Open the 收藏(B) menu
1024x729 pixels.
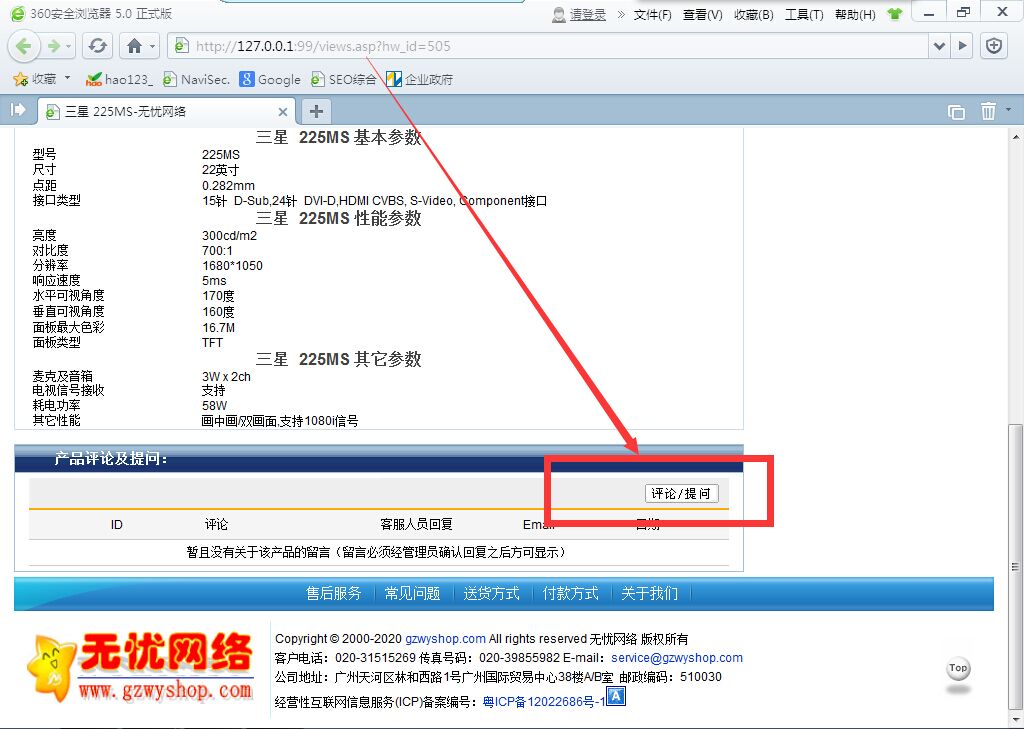[754, 14]
